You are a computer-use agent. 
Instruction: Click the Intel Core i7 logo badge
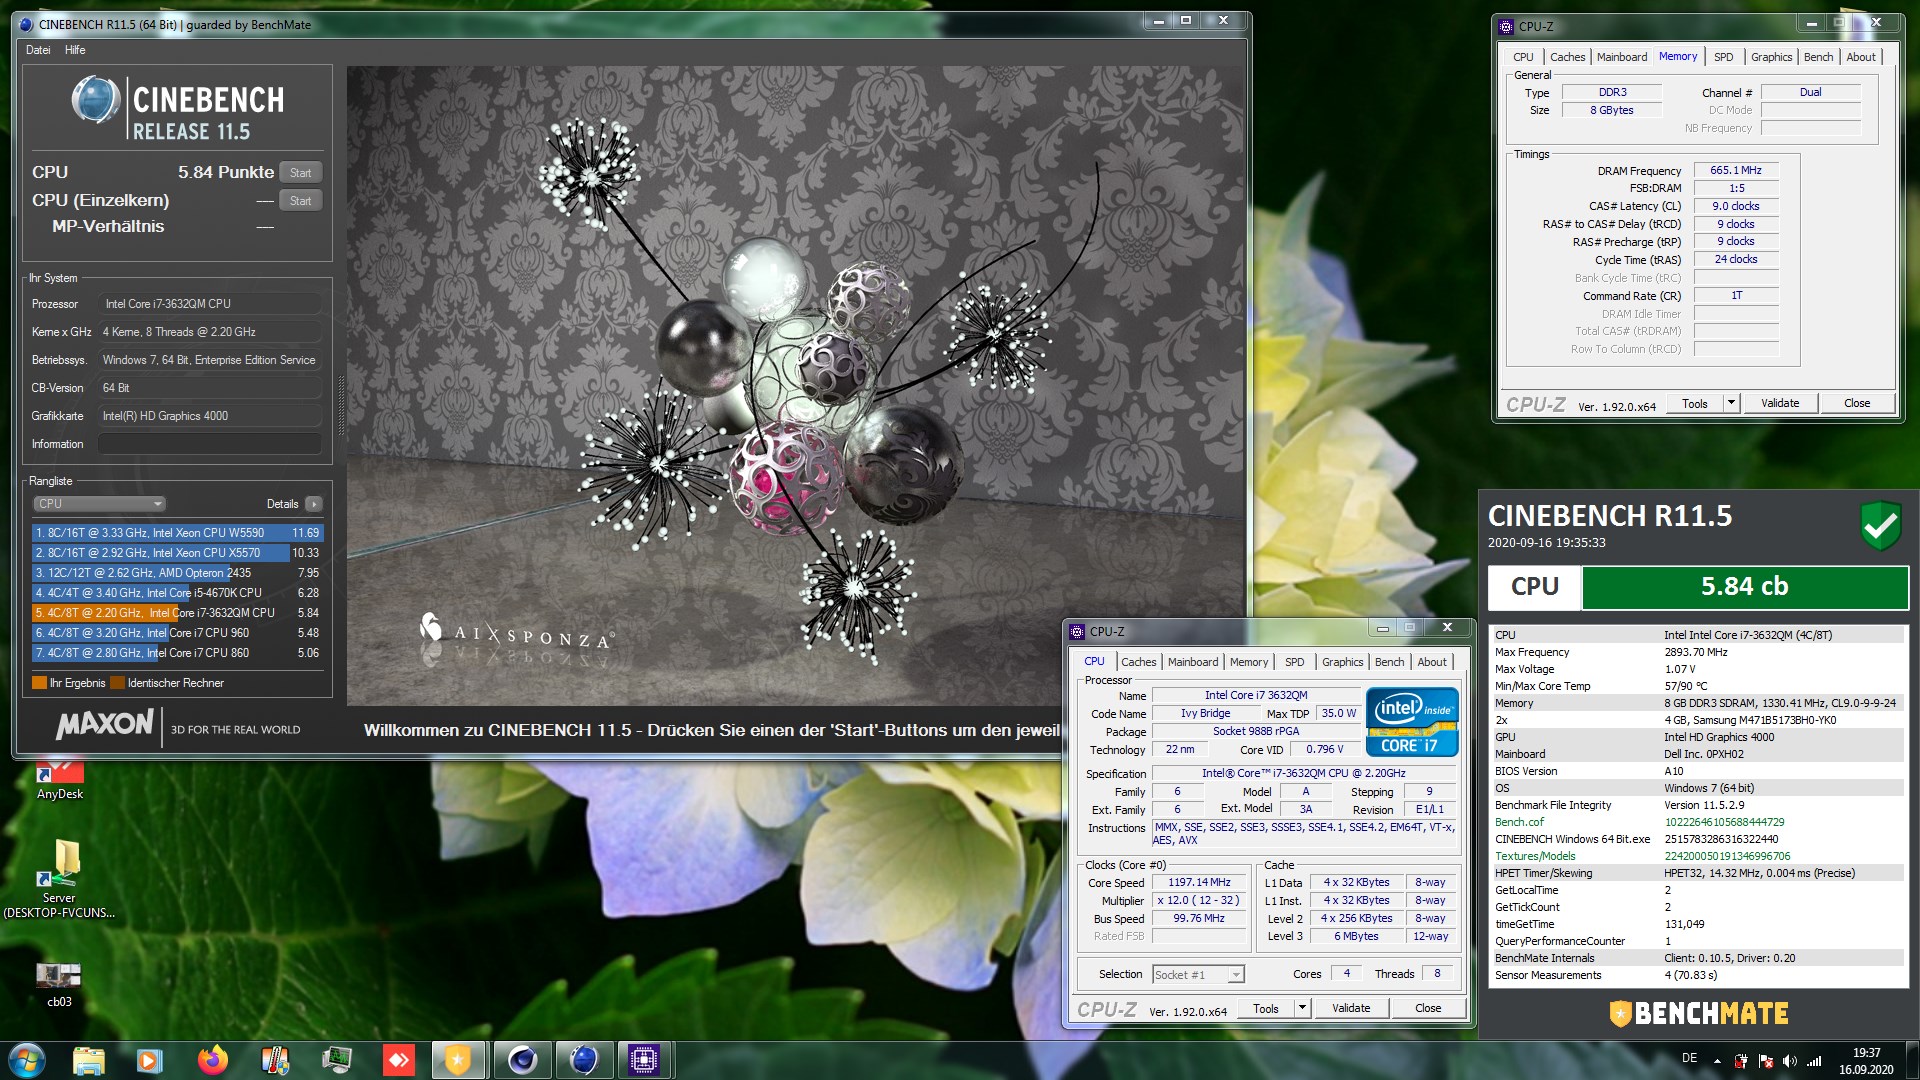pyautogui.click(x=1412, y=721)
